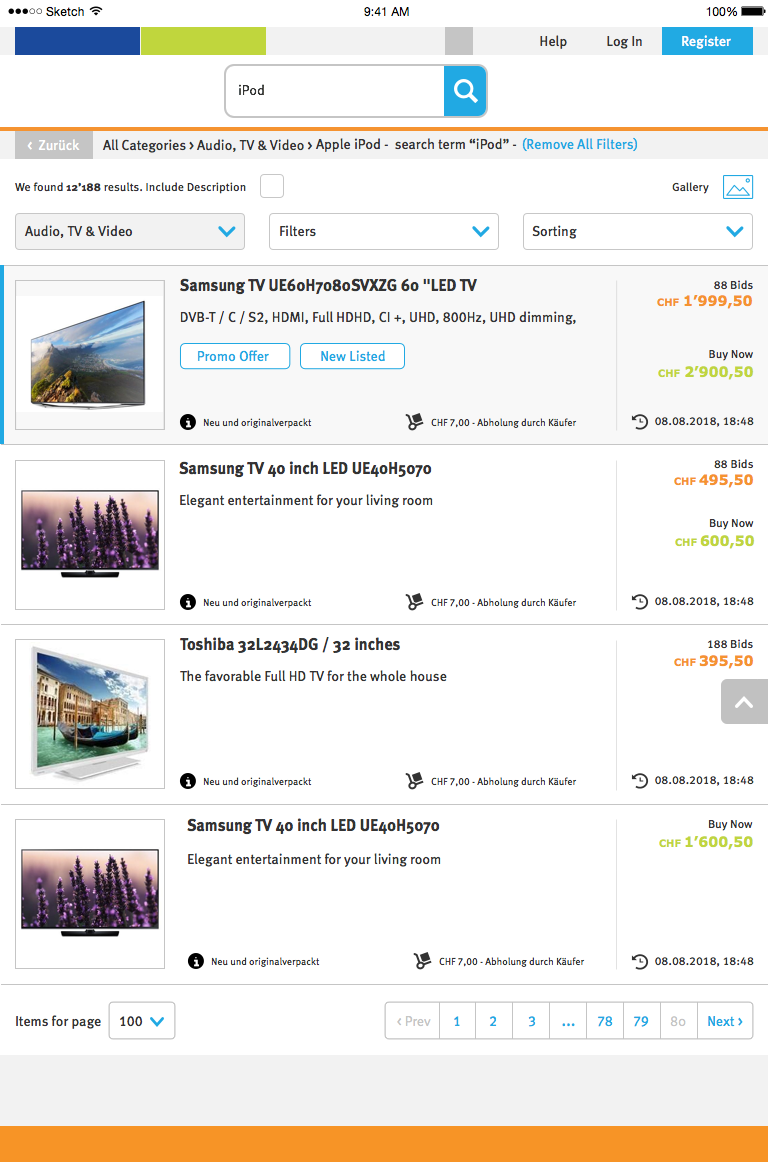Click the Promo Offer tag
The height and width of the screenshot is (1162, 768).
pos(235,356)
